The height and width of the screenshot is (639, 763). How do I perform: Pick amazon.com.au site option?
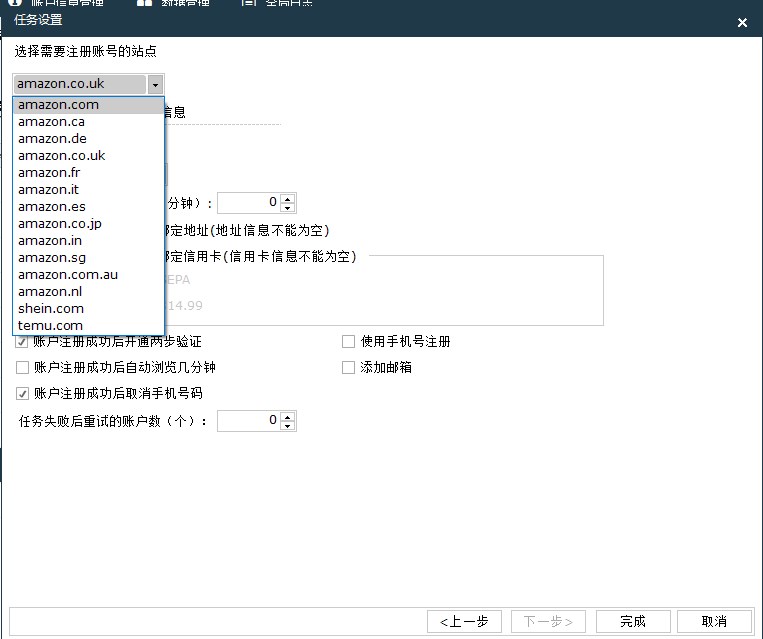point(88,275)
